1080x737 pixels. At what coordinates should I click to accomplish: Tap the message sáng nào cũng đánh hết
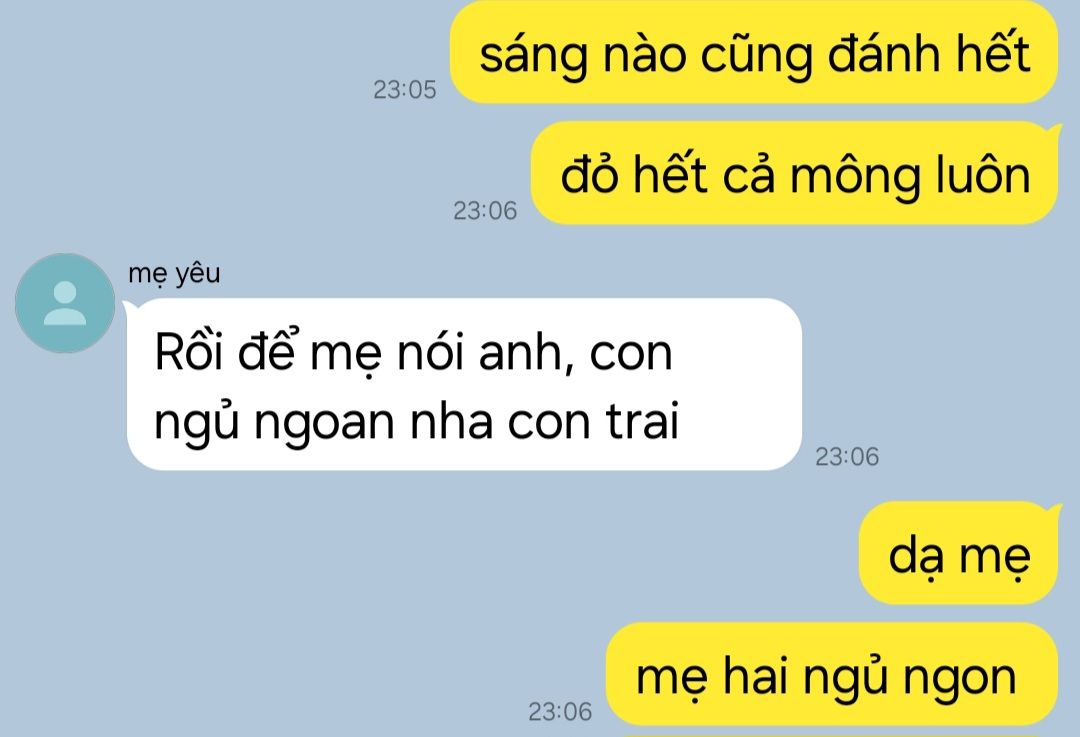754,53
